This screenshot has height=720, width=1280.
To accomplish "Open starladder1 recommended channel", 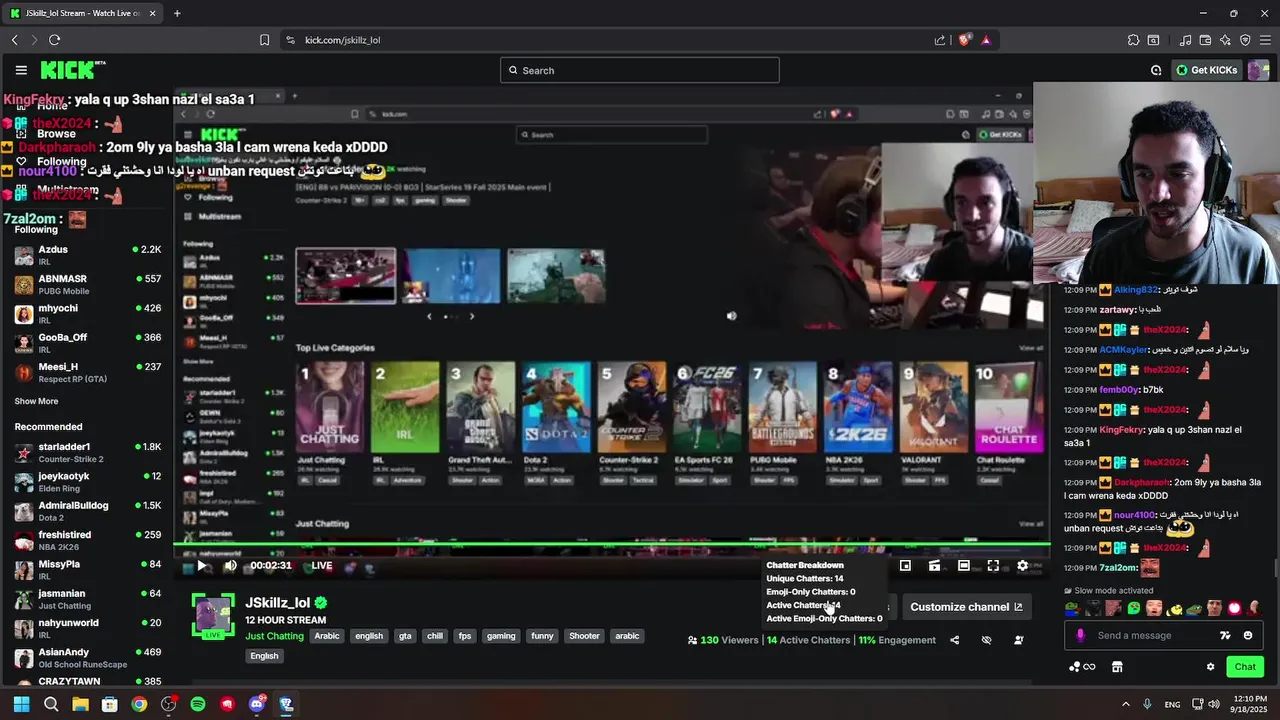I will (x=87, y=452).
